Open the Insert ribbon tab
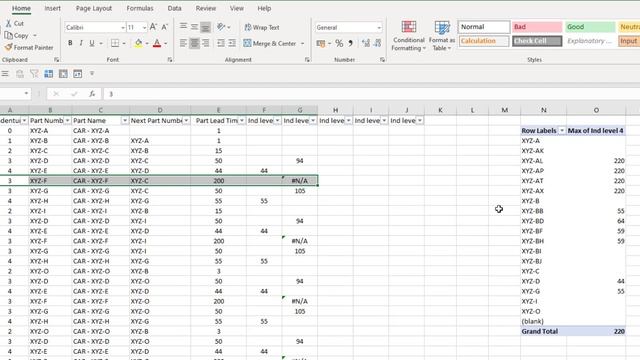This screenshot has height=360, width=640. [53, 8]
